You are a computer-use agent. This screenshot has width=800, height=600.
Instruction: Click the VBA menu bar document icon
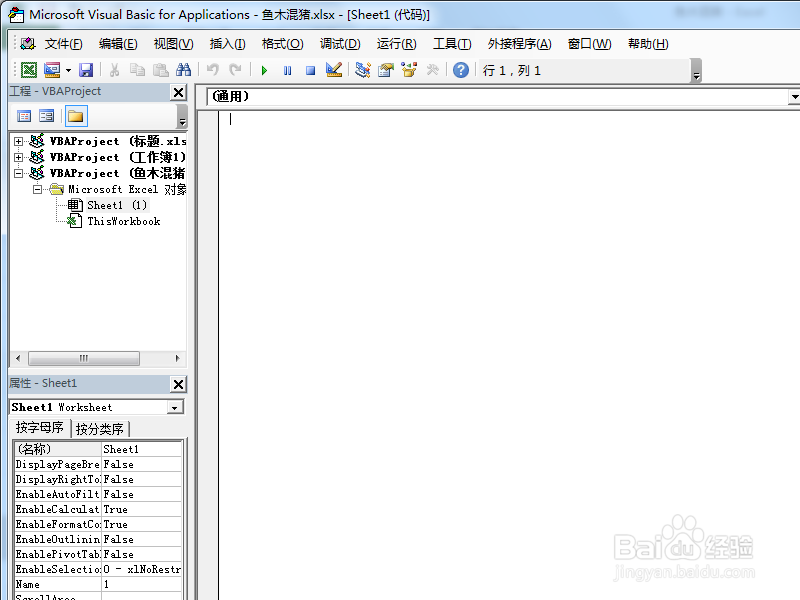(x=28, y=43)
